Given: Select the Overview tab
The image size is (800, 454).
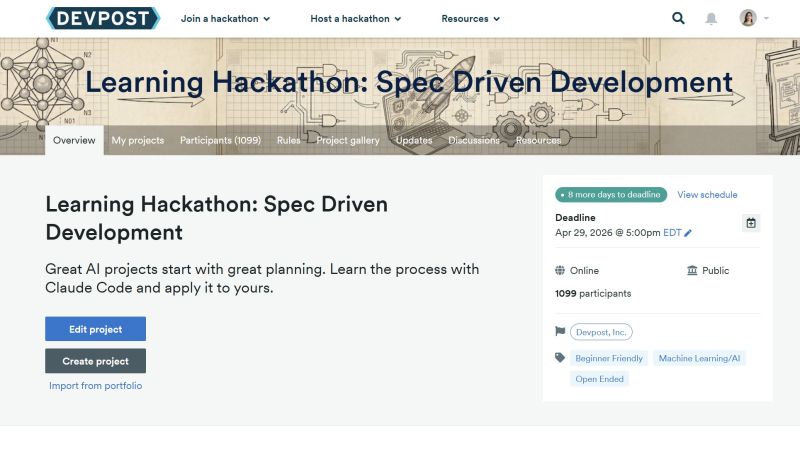Looking at the screenshot, I should pyautogui.click(x=74, y=140).
